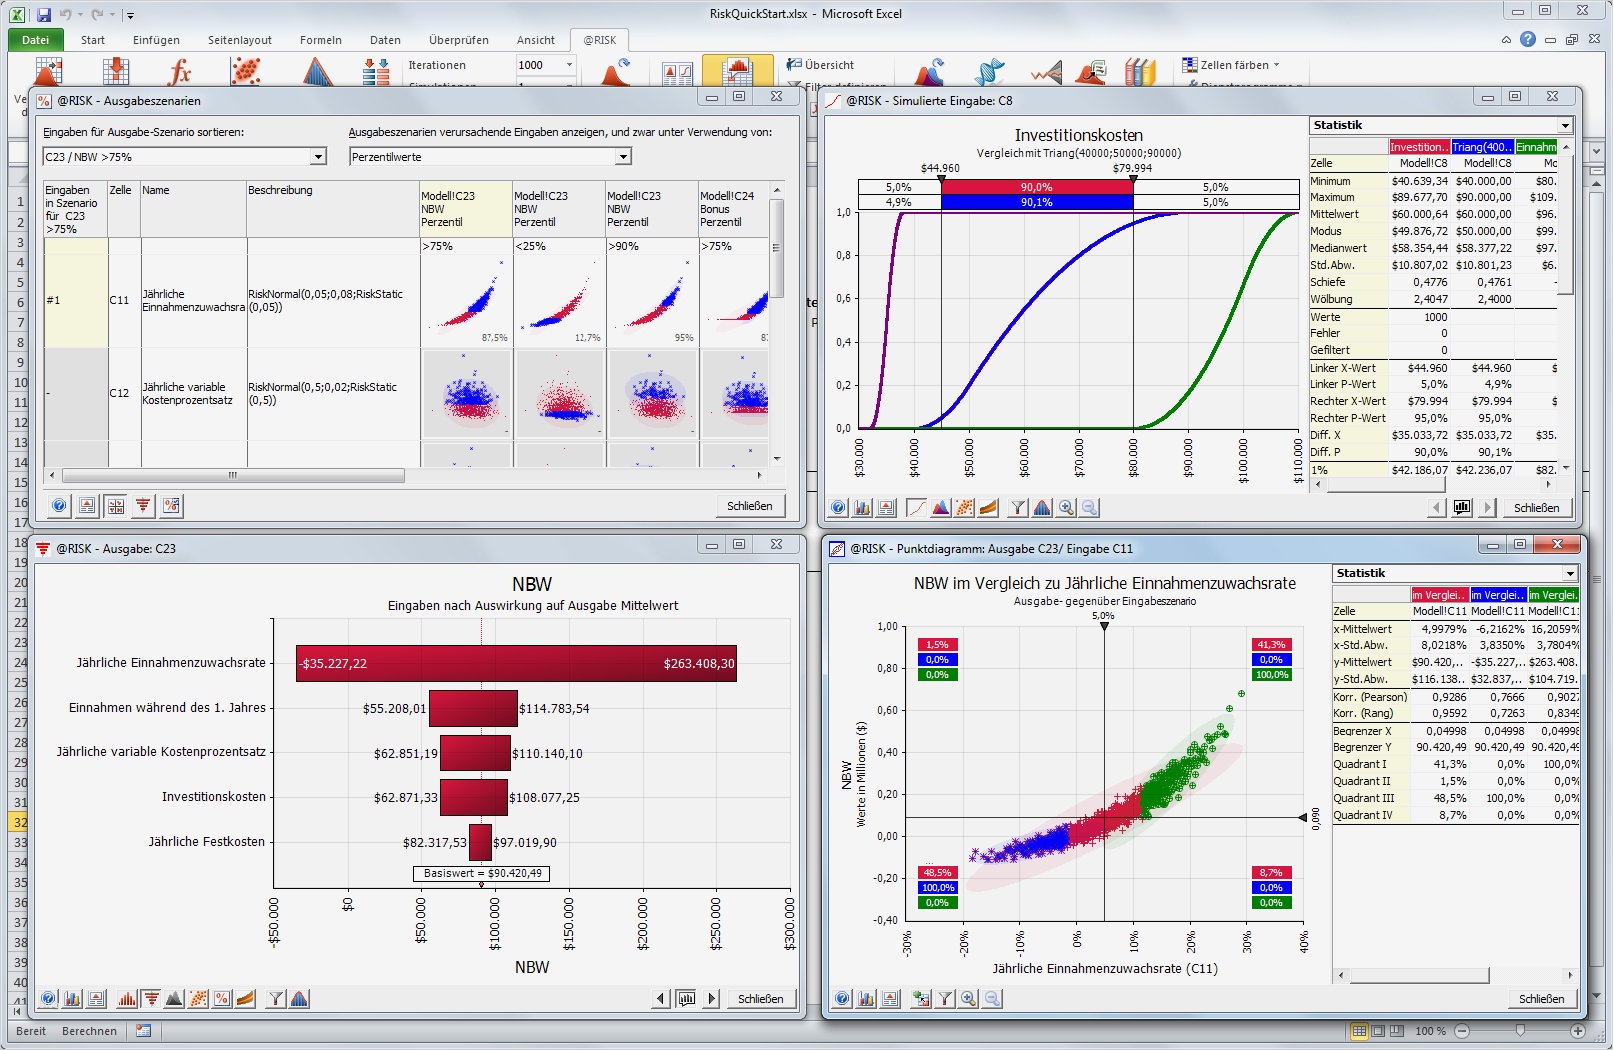Click the macro record icon in the status bar
The image size is (1613, 1050).
point(144,1031)
